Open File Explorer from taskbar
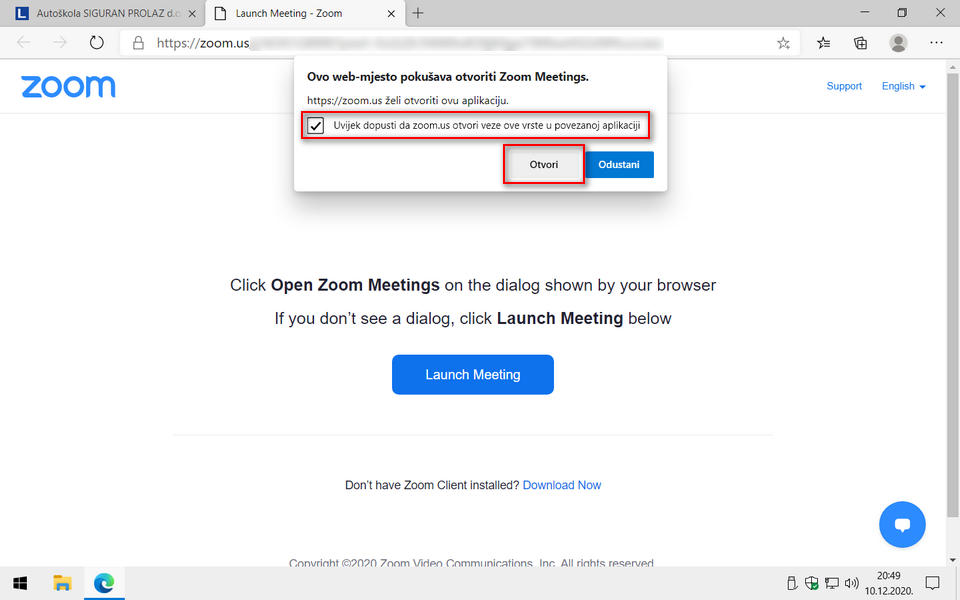The image size is (960, 600). [x=62, y=583]
